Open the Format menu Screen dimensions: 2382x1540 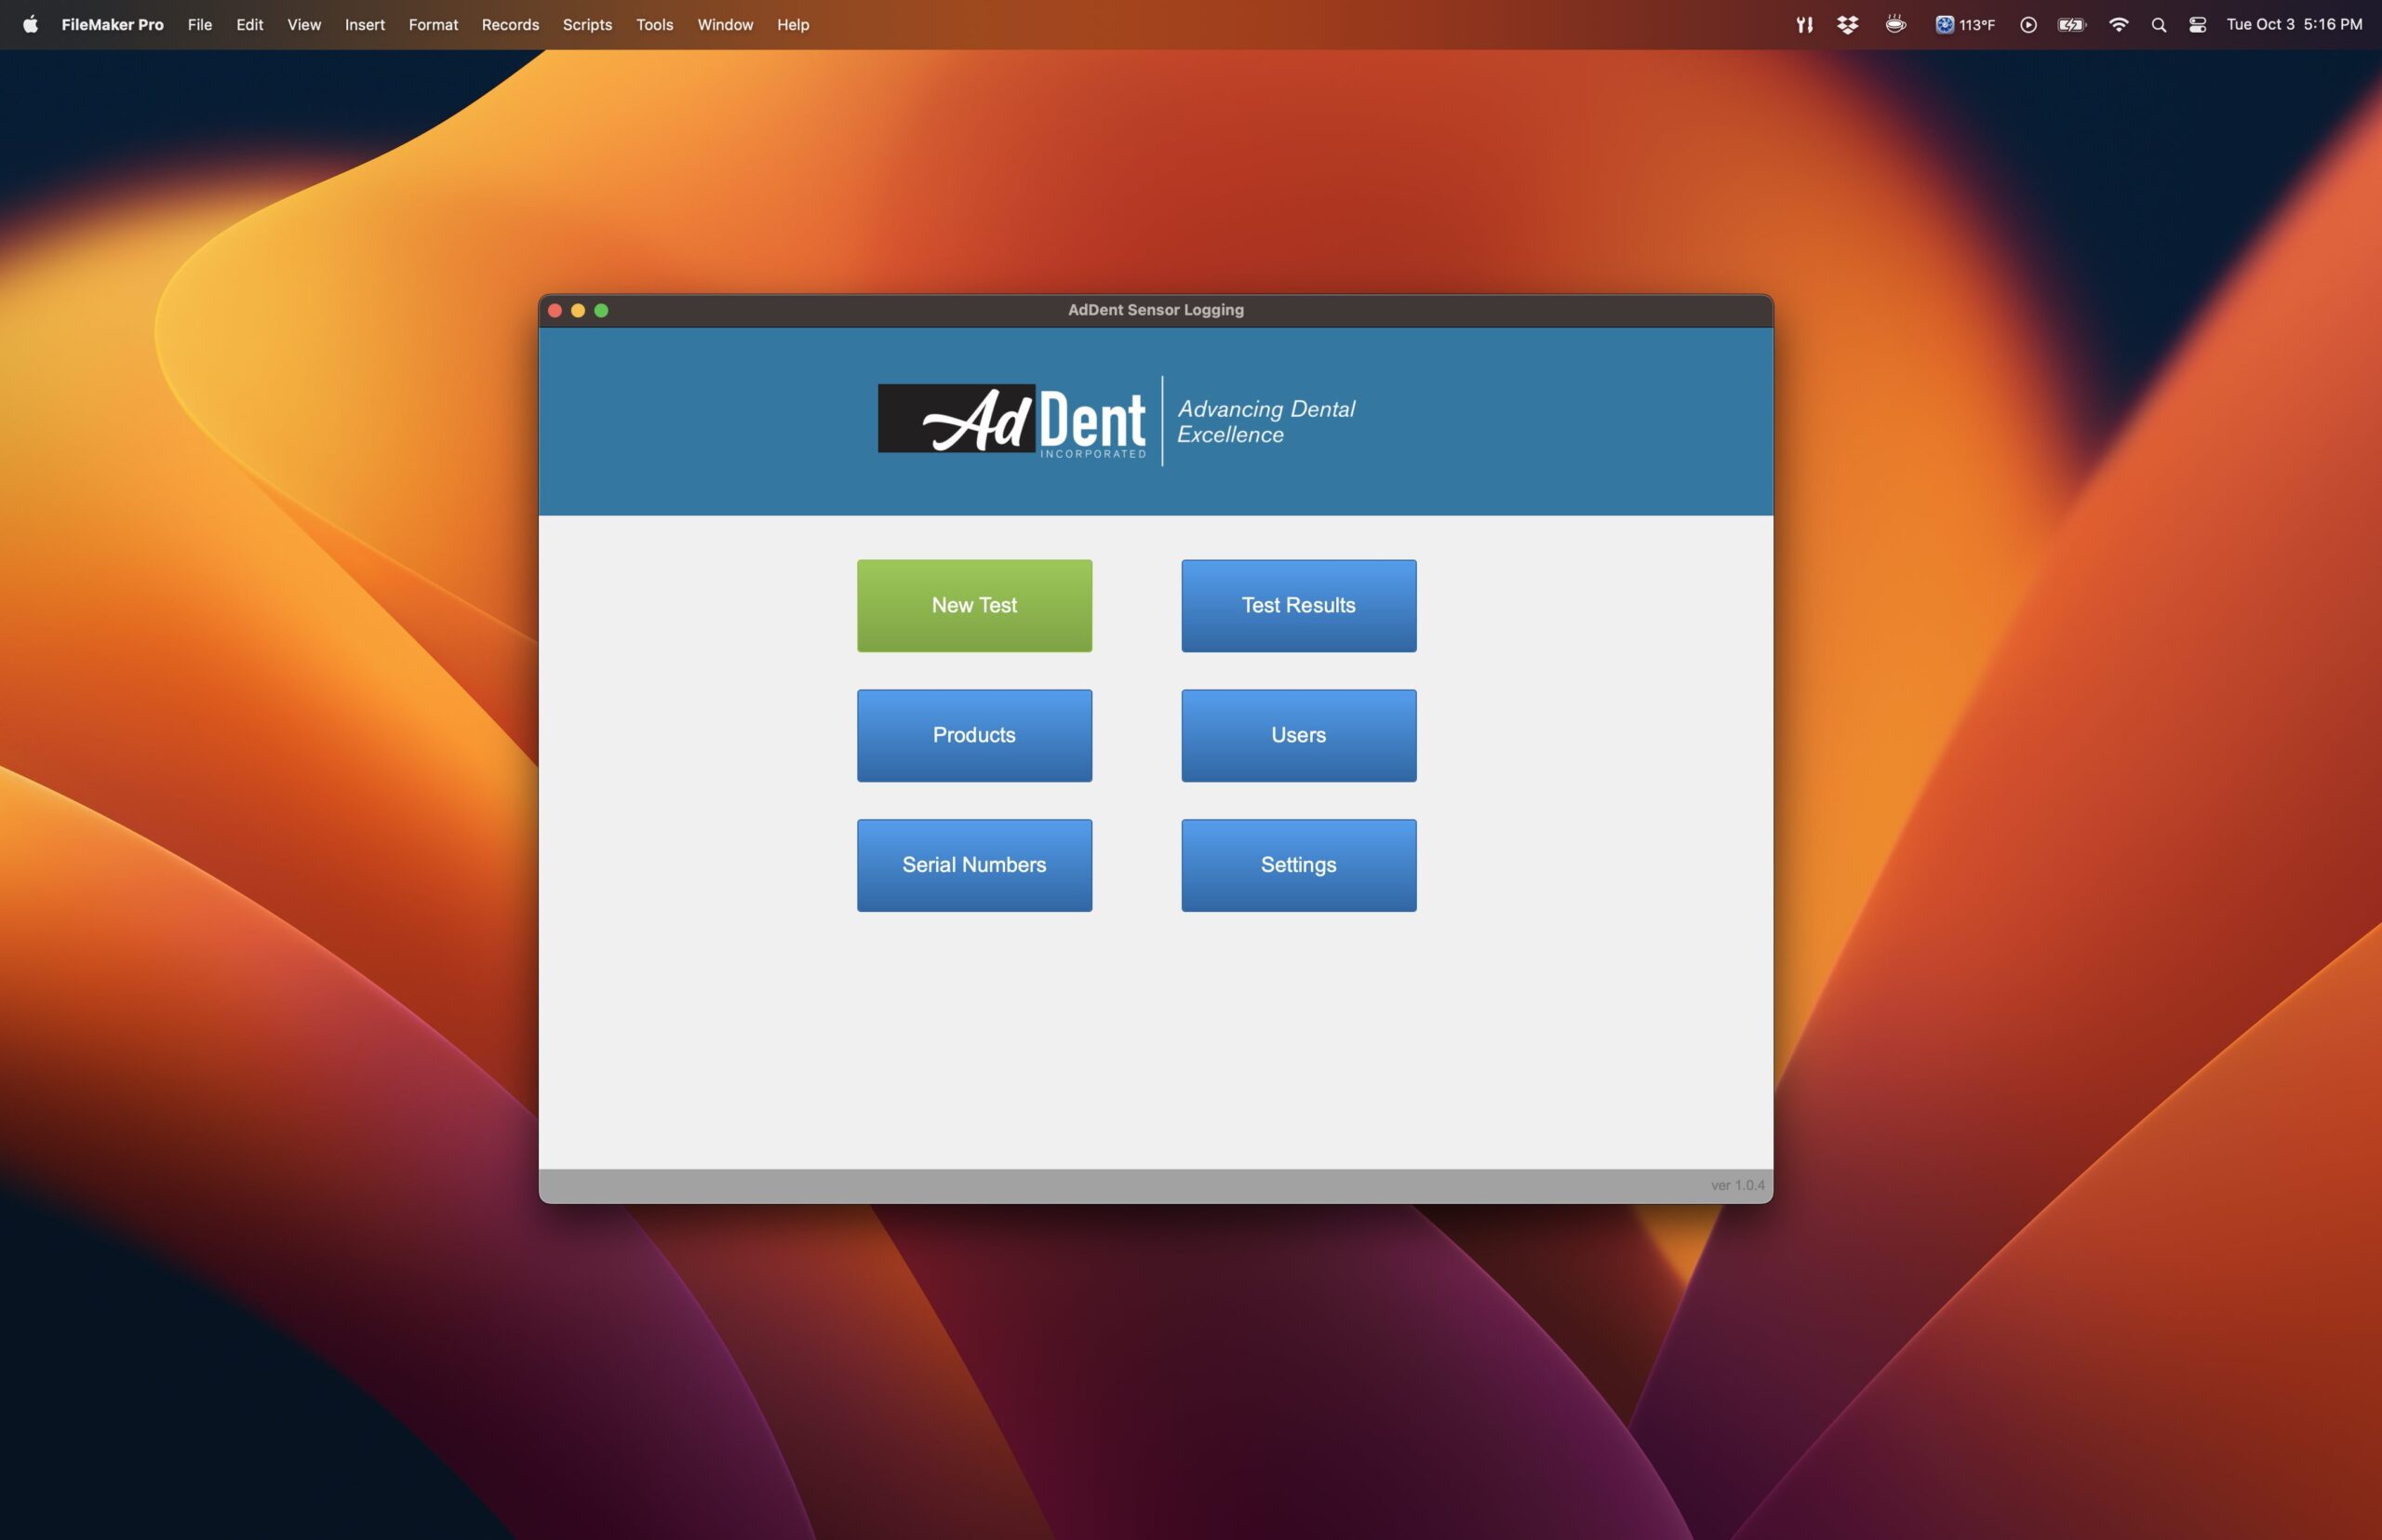click(433, 24)
